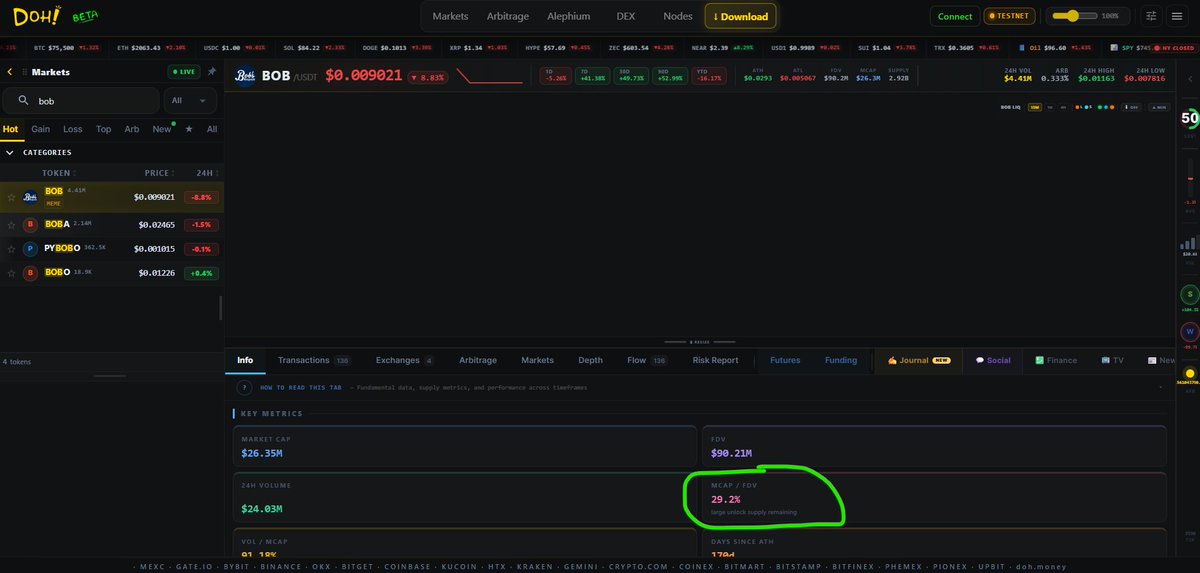Toggle the LIVE feed indicator

tap(184, 72)
